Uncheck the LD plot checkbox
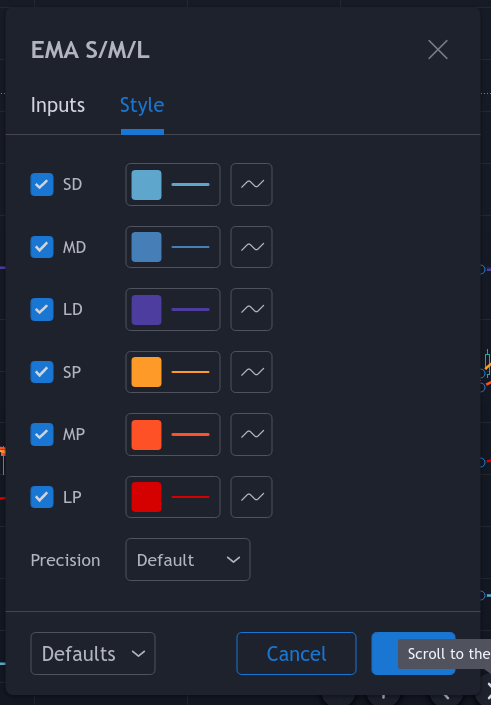Screen dimensions: 491x705 coord(42,309)
